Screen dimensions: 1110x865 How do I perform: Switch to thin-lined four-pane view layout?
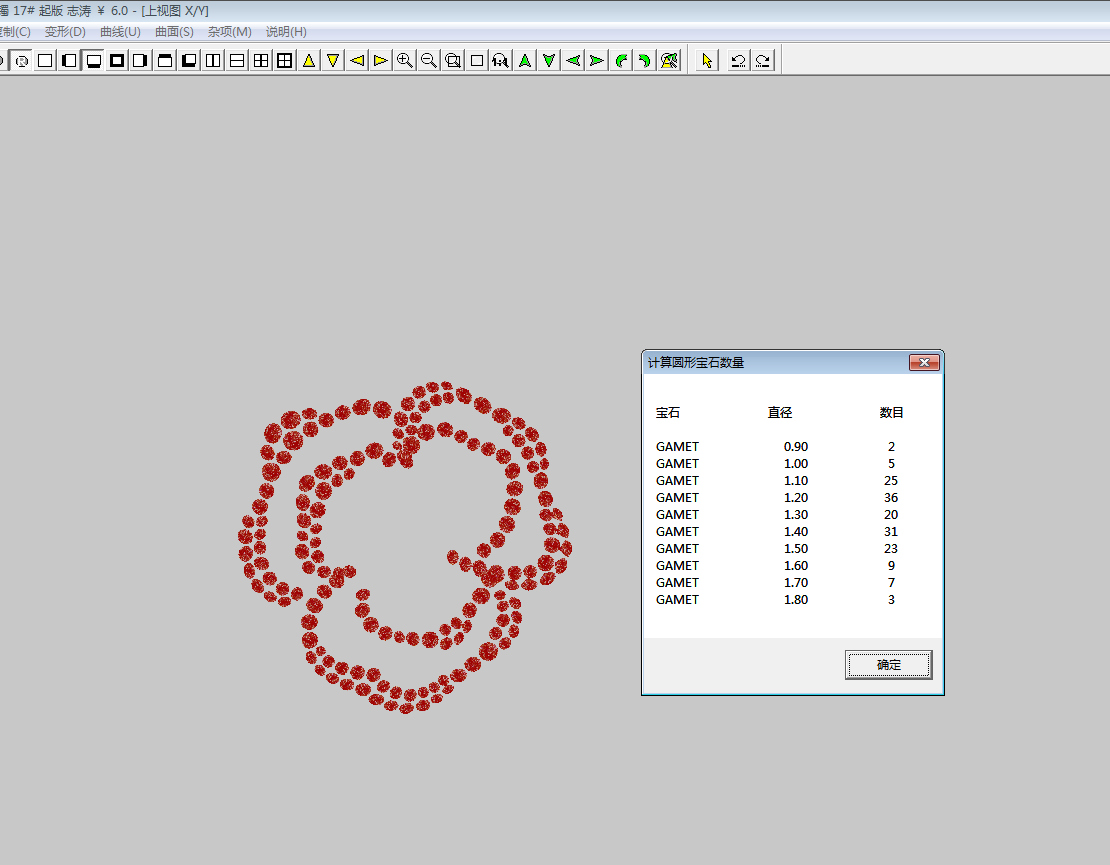pyautogui.click(x=261, y=60)
